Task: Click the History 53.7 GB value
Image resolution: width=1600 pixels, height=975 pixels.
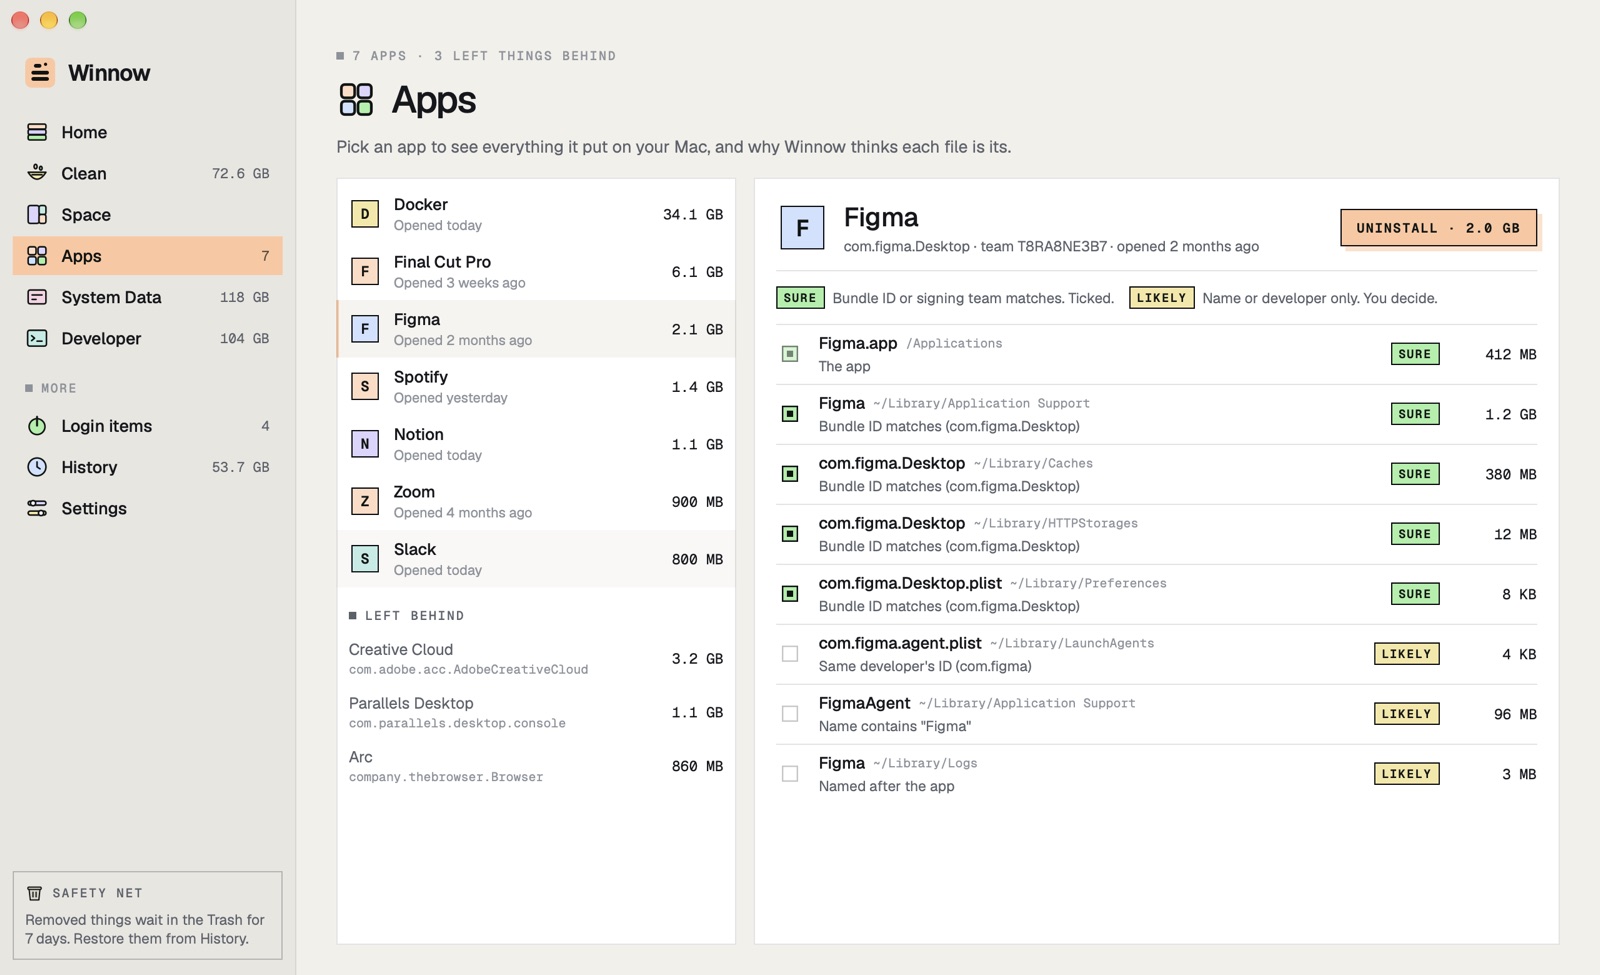Action: click(x=240, y=467)
